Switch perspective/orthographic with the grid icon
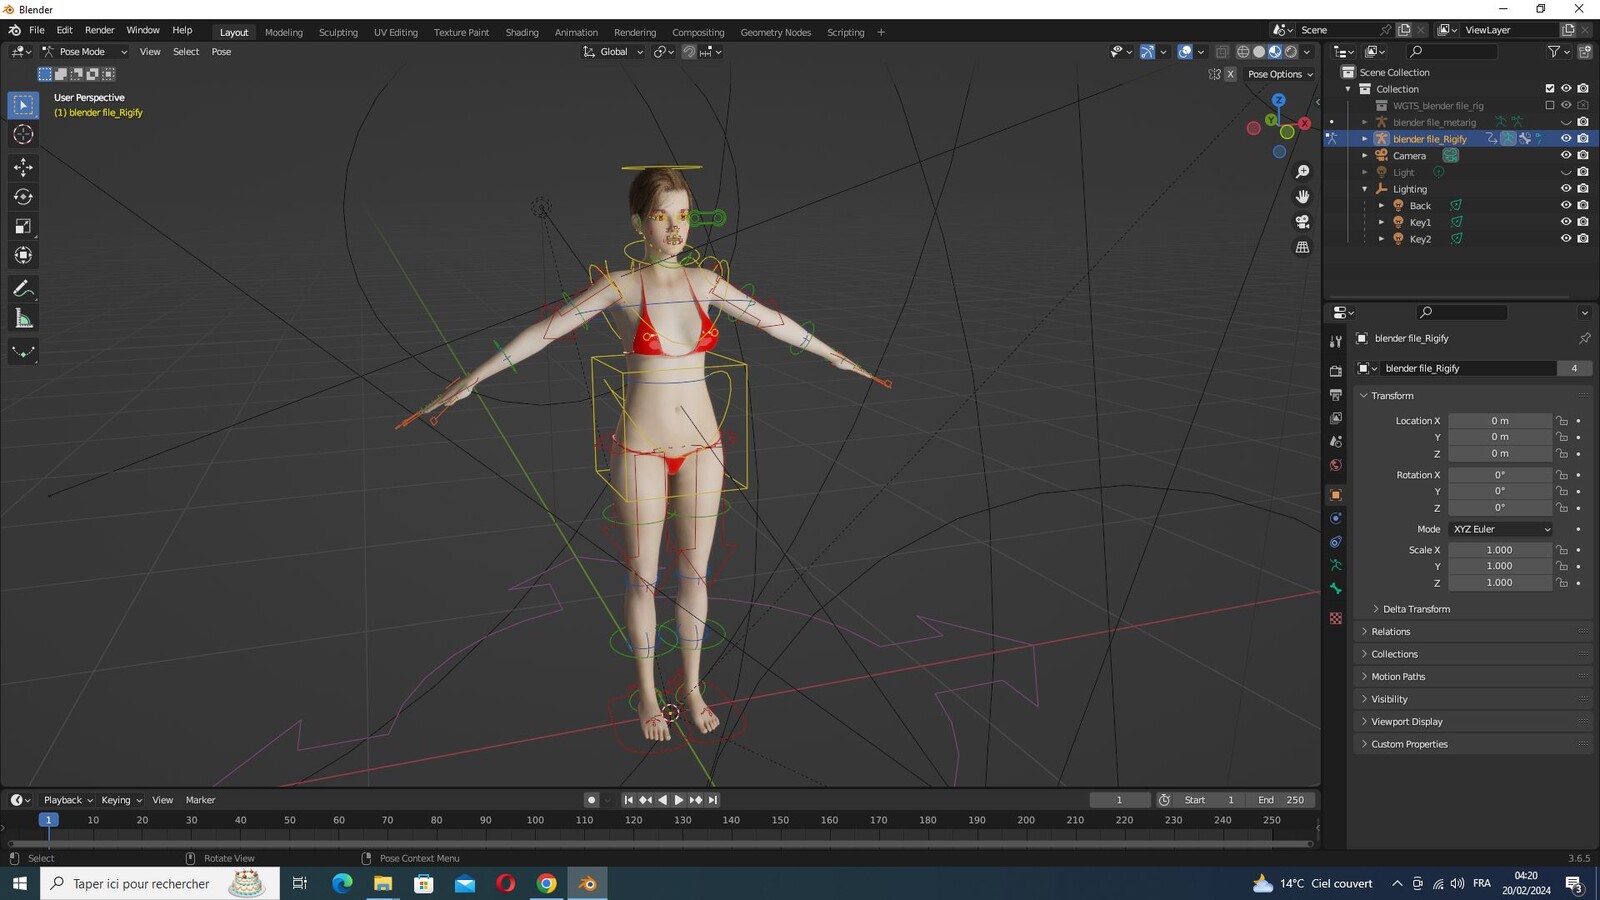The image size is (1600, 900). (1302, 247)
